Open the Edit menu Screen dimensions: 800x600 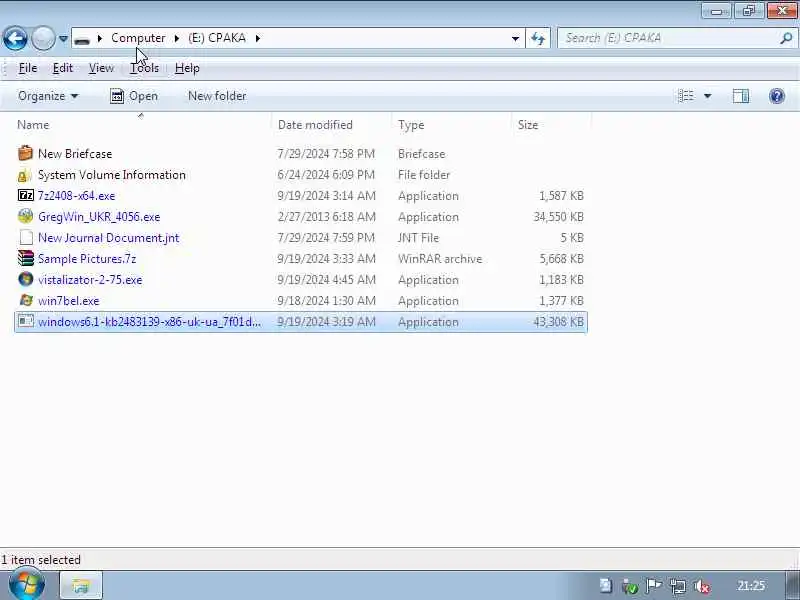coord(63,68)
